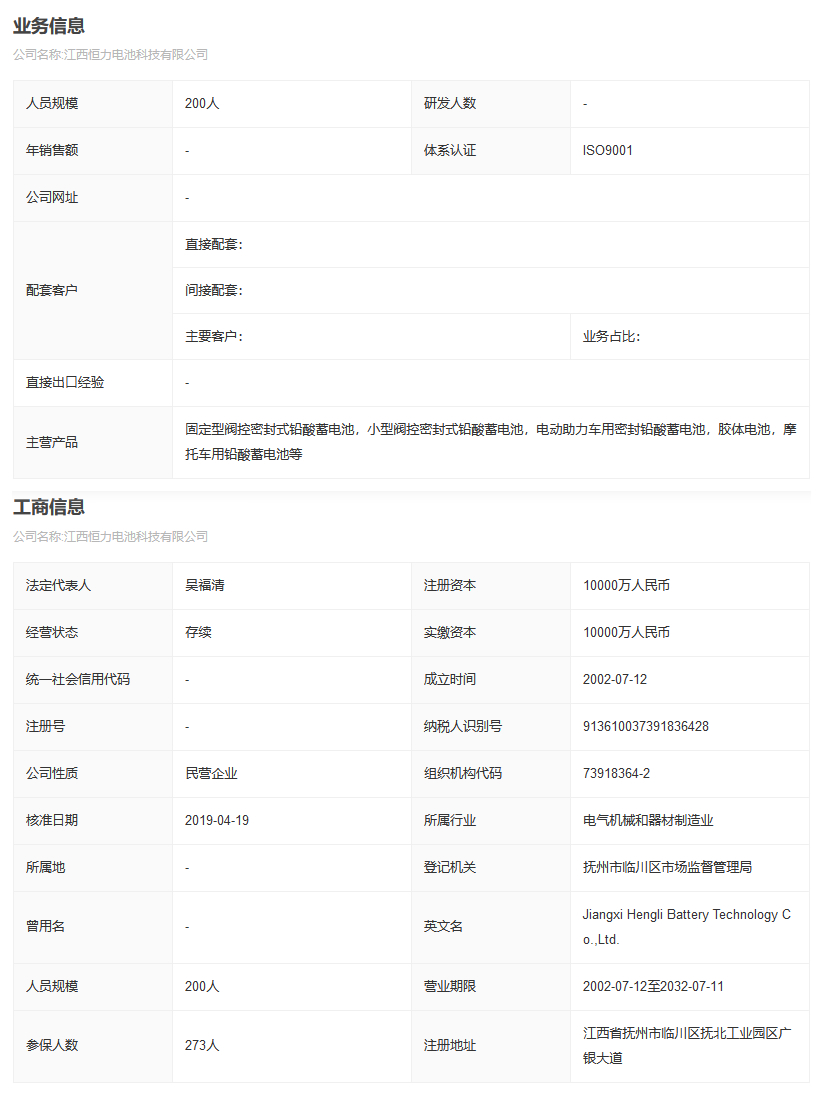The image size is (826, 1100).
Task: Click the 统一社会信用代码 label
Action: tap(78, 679)
